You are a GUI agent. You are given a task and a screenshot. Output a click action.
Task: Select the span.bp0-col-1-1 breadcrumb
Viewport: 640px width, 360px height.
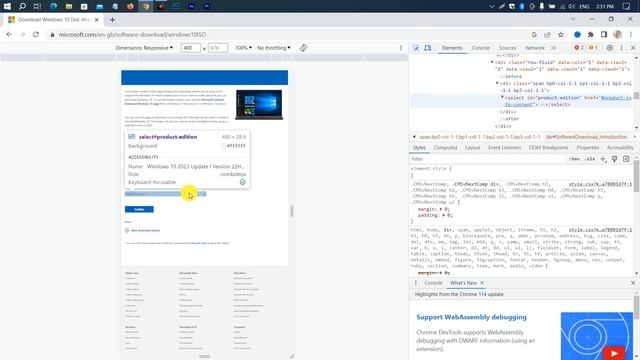[x=480, y=137]
